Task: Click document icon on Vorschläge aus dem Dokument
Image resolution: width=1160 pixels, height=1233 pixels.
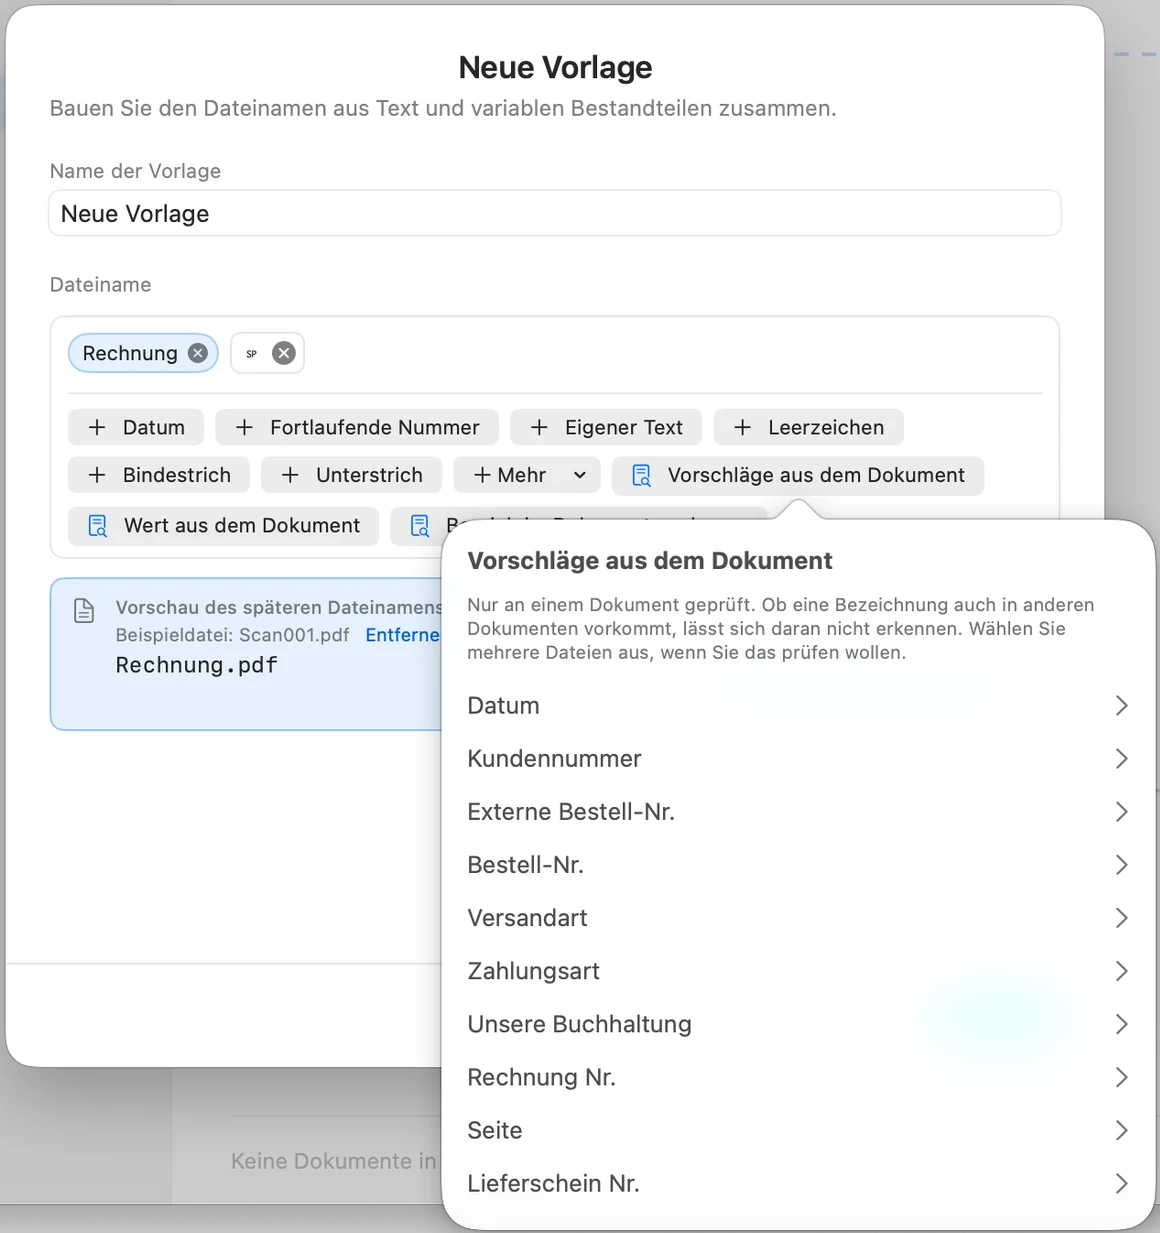Action: click(642, 475)
